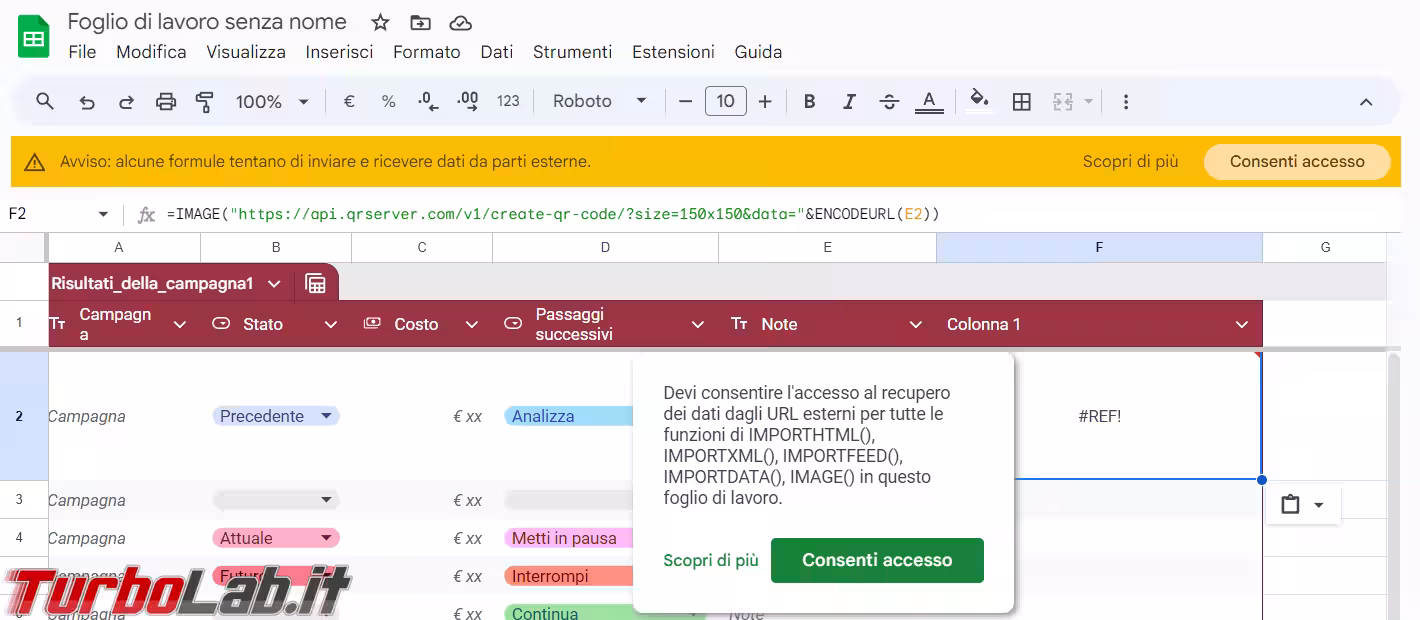Toggle bold formatting
The height and width of the screenshot is (620, 1420).
coord(810,102)
